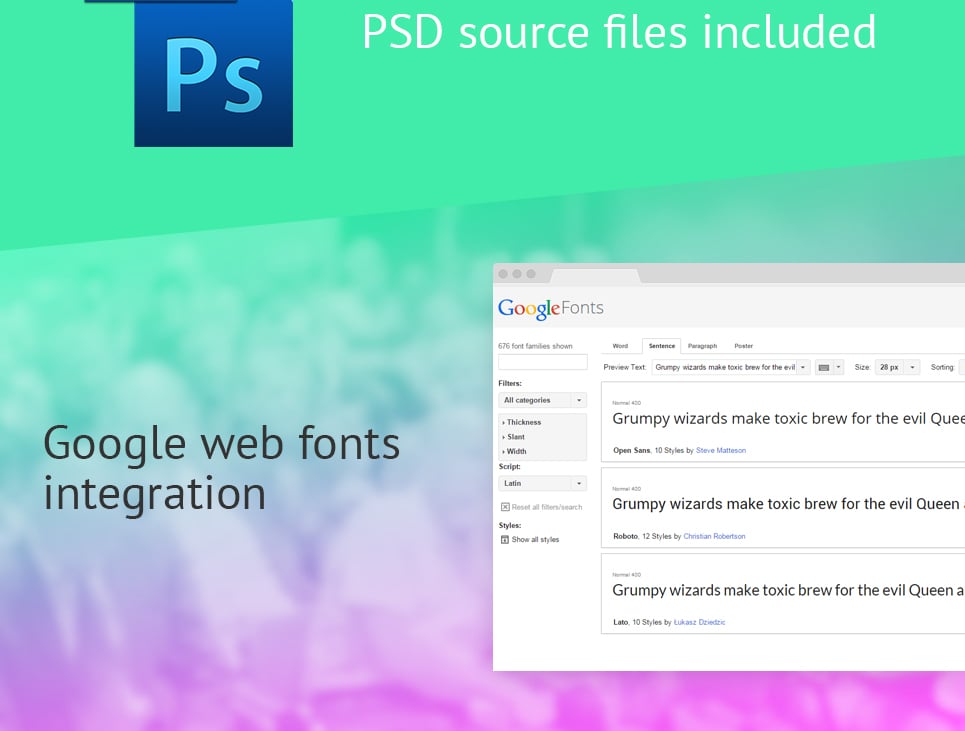Expand the Slant filter
965x731 pixels.
pos(514,437)
